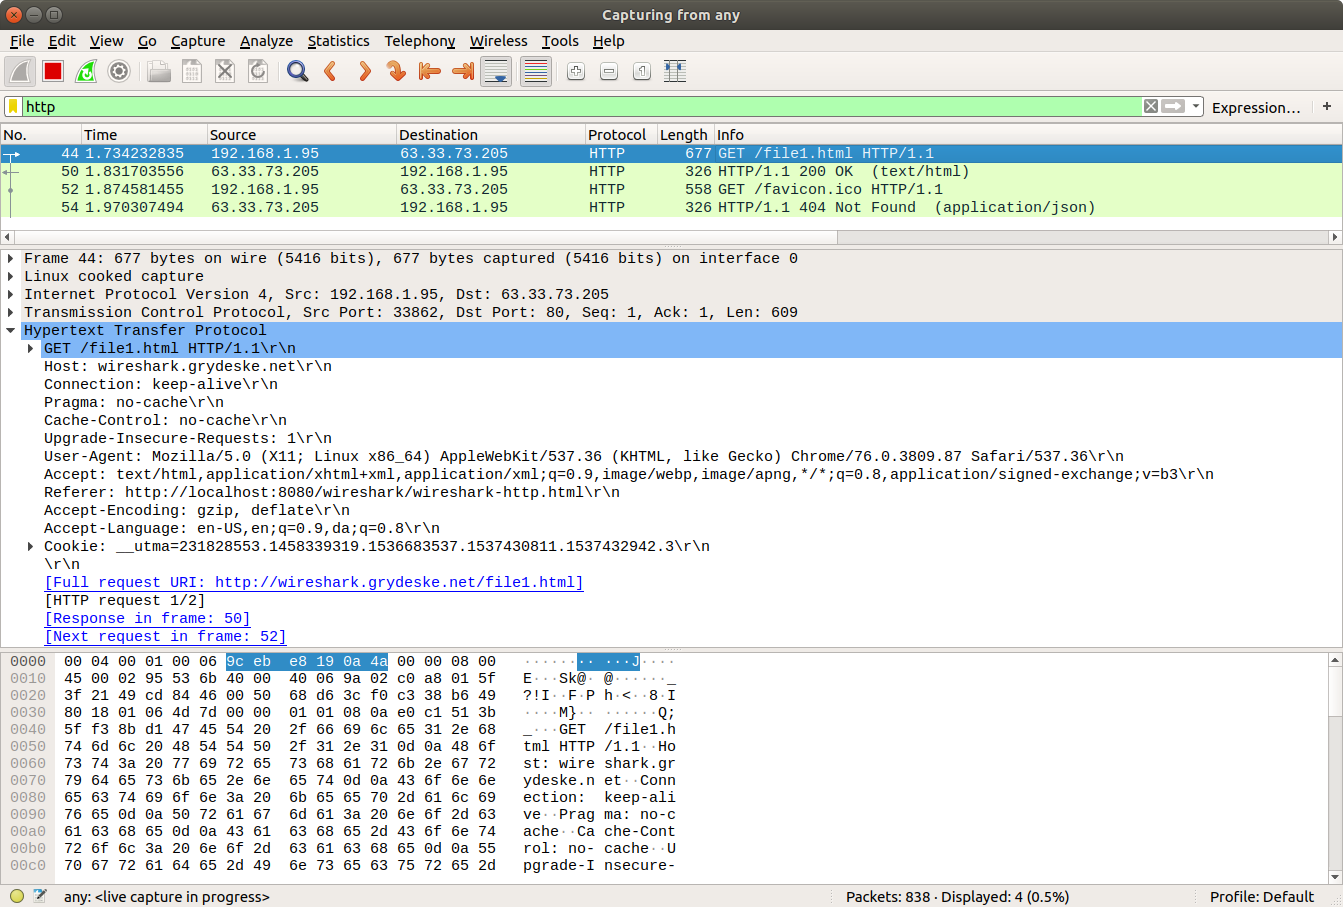This screenshot has height=907, width=1343.
Task: Open the Statistics menu
Action: coord(339,41)
